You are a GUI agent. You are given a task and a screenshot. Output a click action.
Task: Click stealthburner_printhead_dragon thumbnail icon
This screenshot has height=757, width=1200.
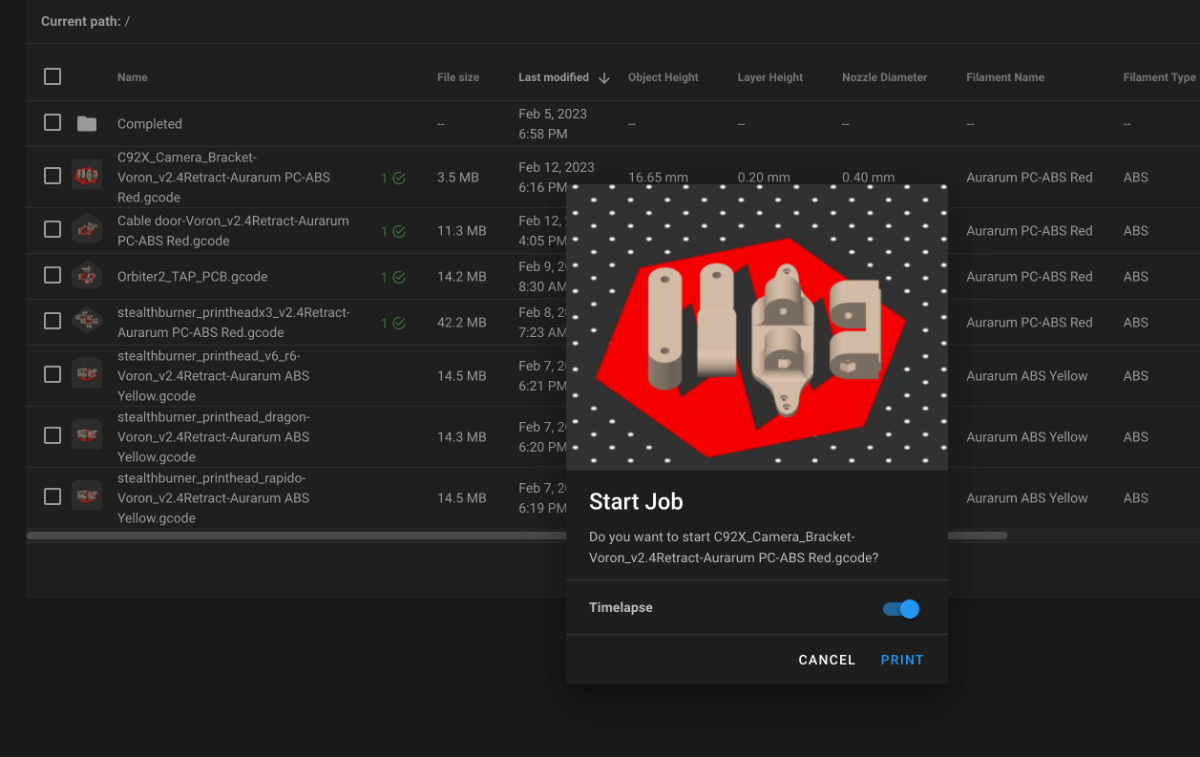(x=87, y=436)
